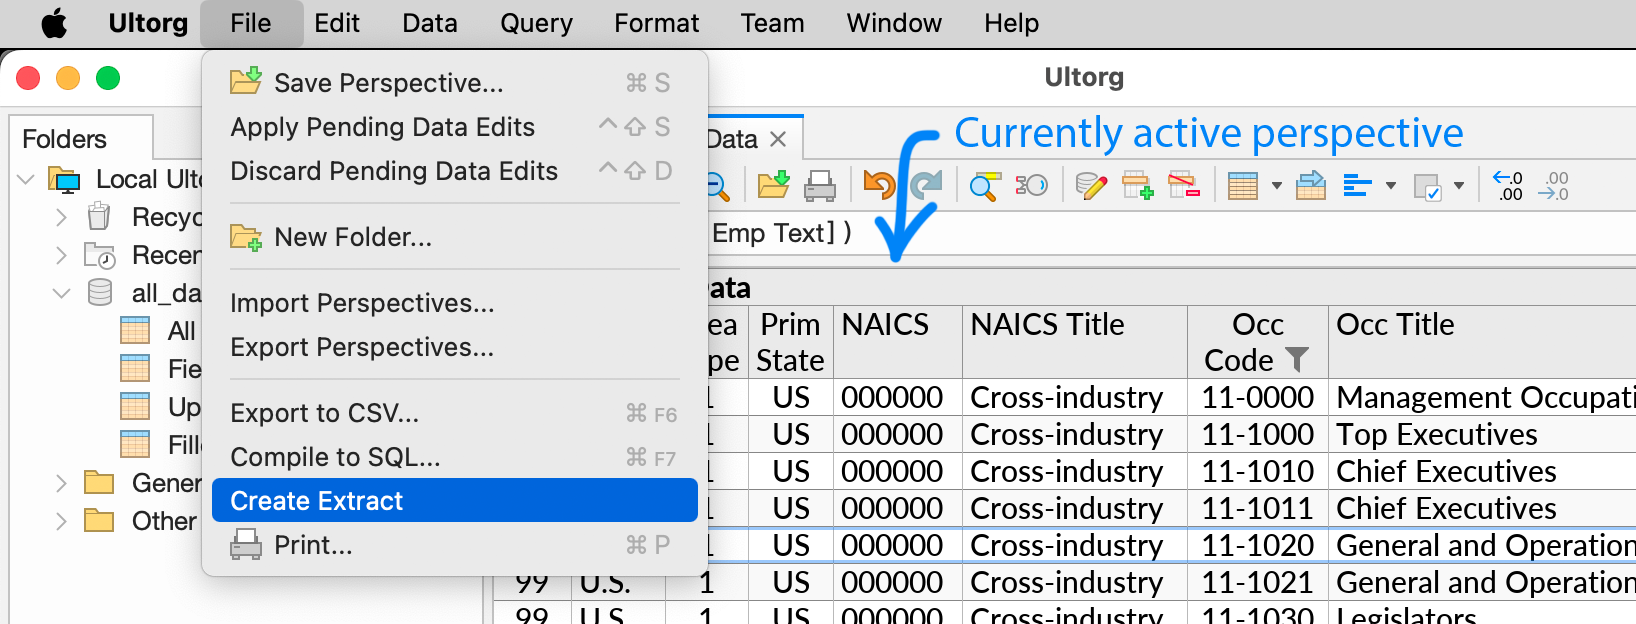
Task: Click the decrease decimal places icon
Action: (1553, 185)
